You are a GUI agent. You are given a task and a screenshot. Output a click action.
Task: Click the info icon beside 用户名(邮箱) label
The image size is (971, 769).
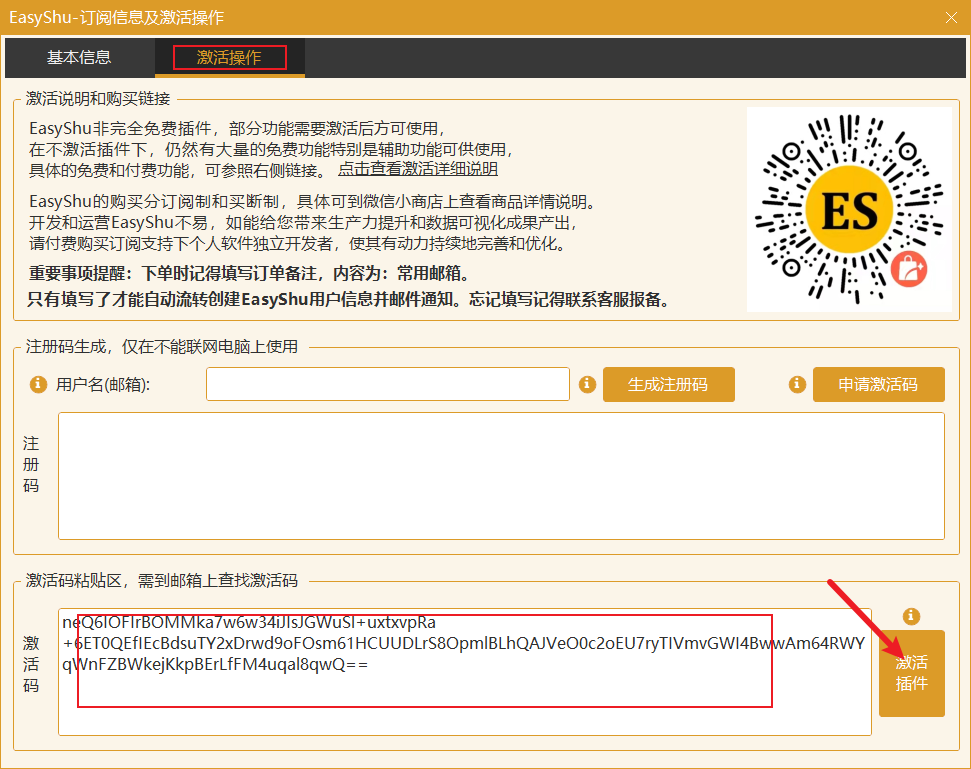38,384
